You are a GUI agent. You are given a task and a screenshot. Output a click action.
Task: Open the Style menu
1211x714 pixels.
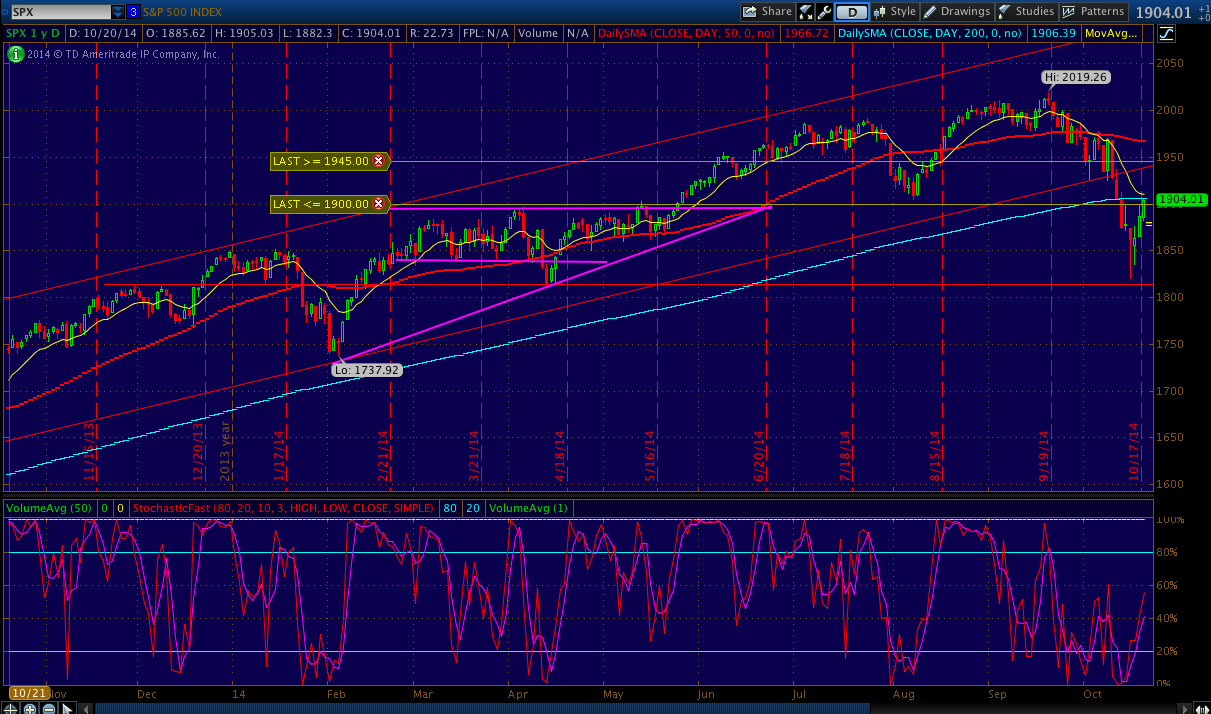[894, 12]
